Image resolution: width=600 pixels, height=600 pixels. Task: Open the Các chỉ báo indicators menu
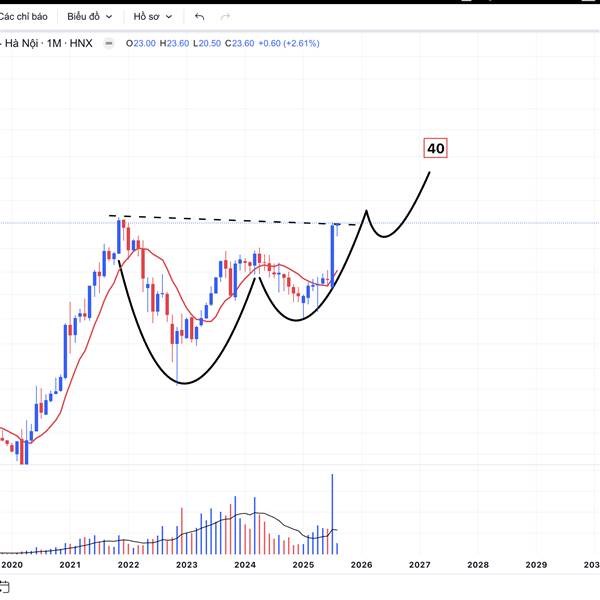click(23, 16)
